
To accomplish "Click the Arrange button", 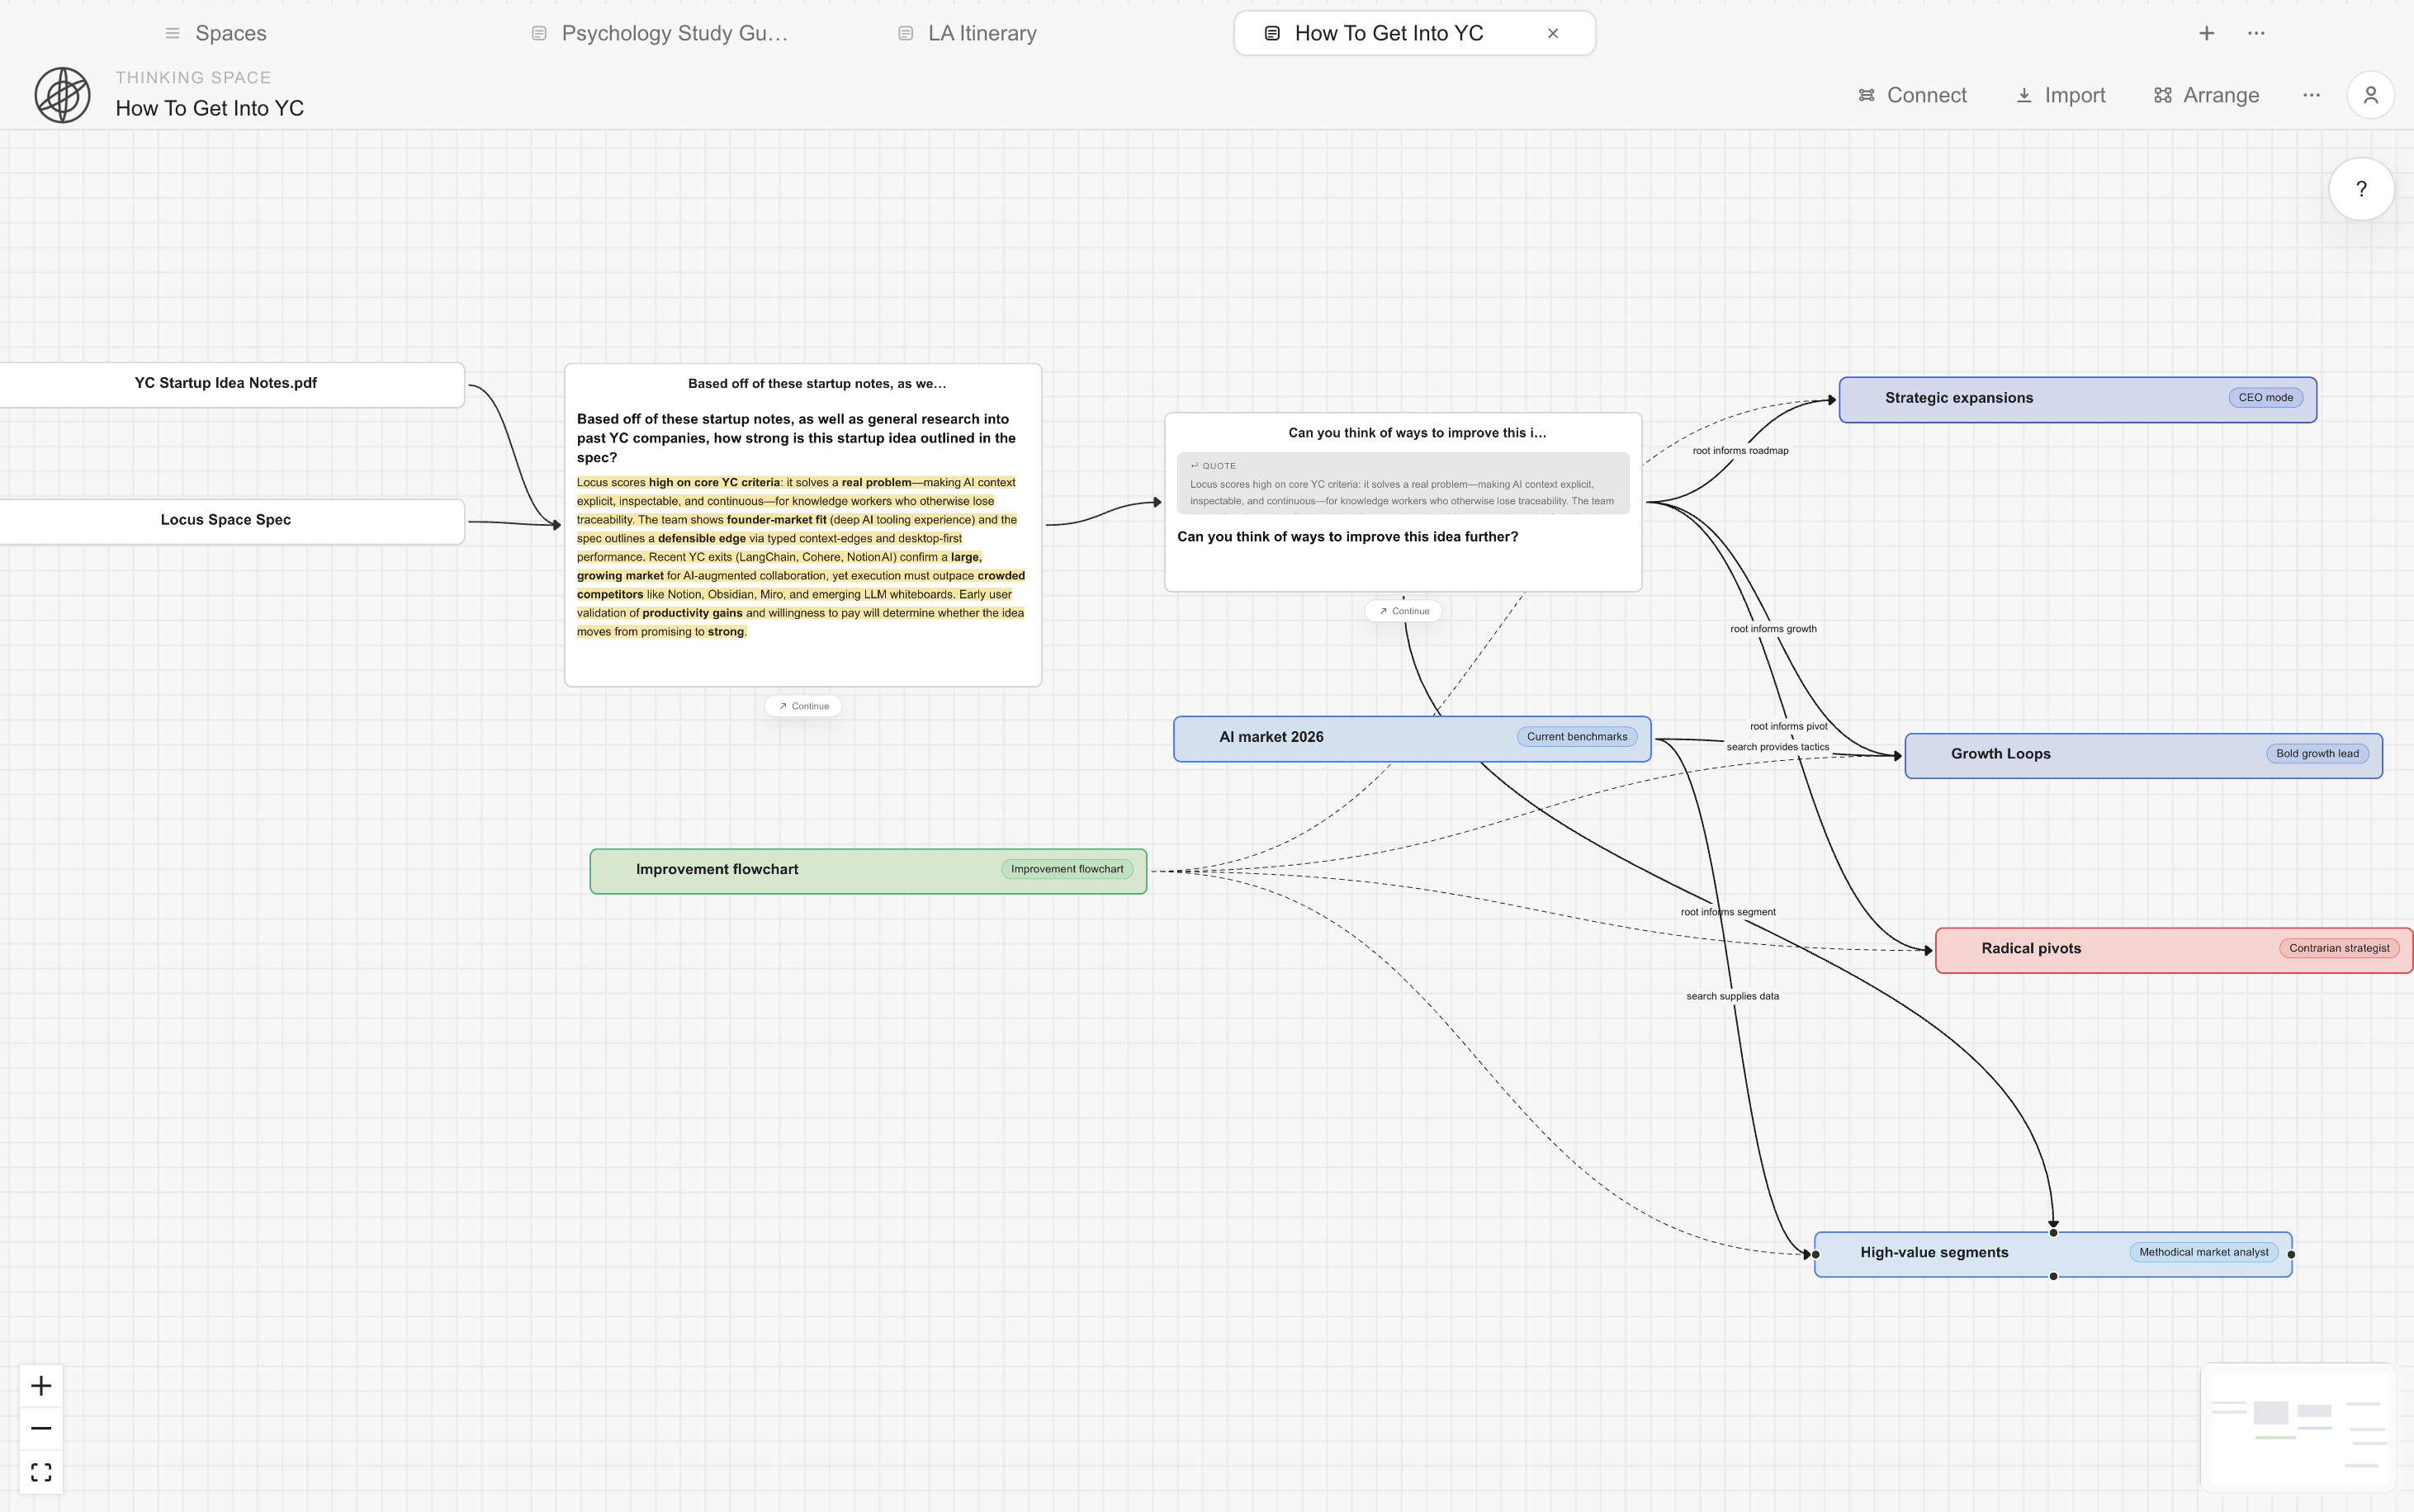I will 2206,95.
